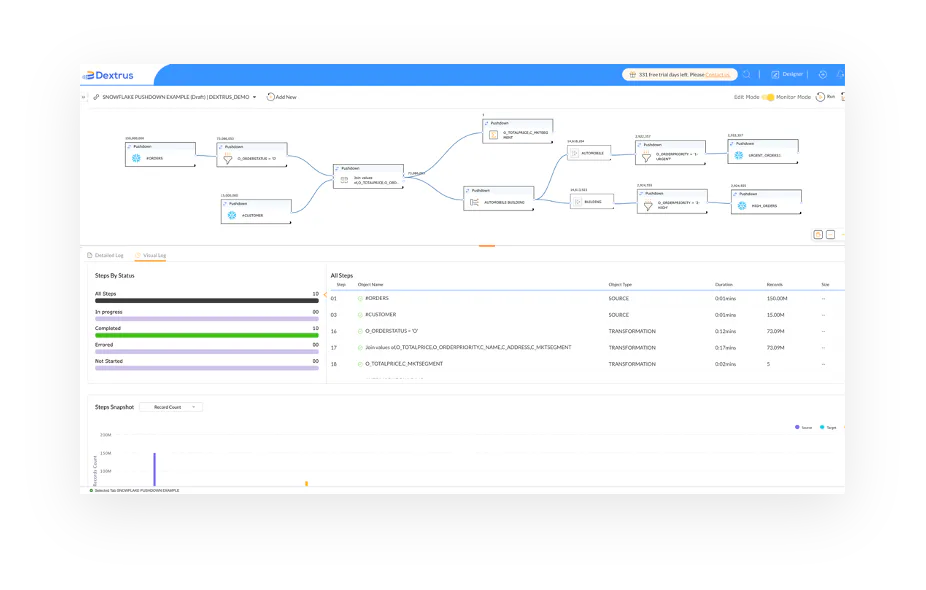The image size is (926, 590).
Task: Click Pushdown label on #ORDERS node
Action: click(142, 146)
